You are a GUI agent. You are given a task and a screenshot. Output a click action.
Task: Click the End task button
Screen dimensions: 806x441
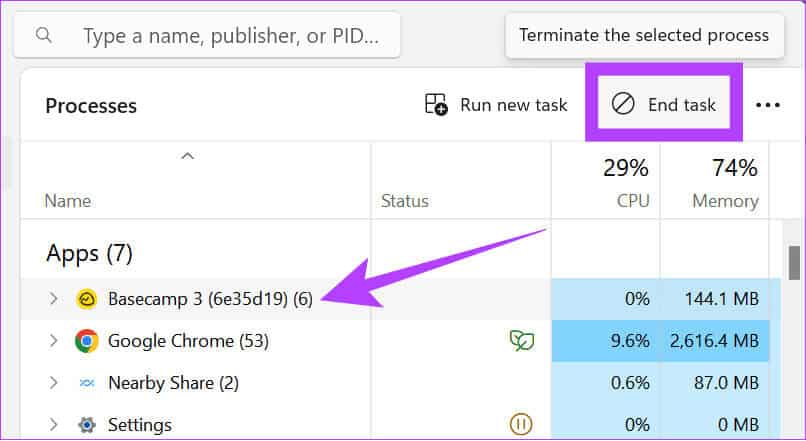(664, 102)
